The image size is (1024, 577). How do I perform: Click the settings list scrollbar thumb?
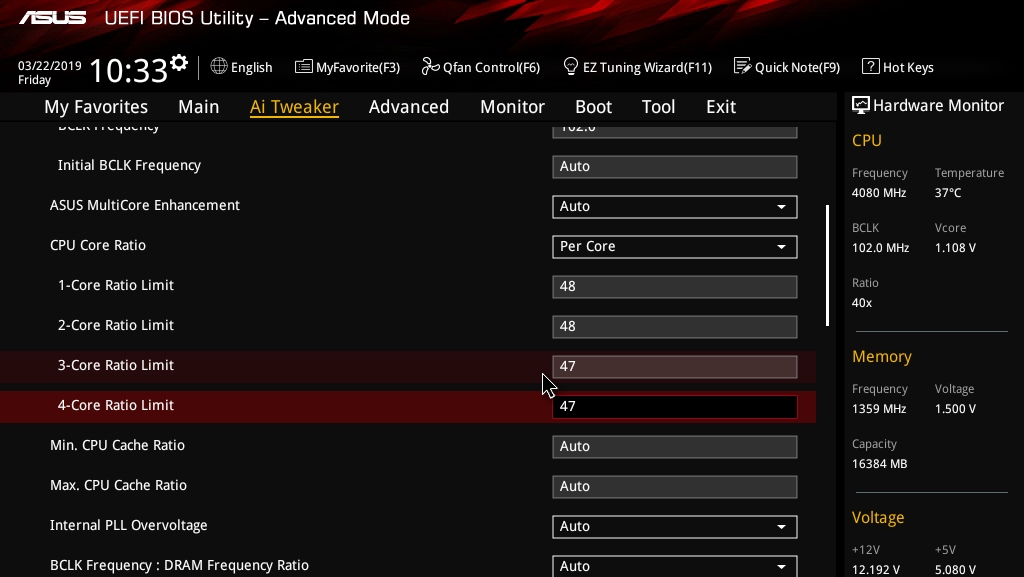(x=827, y=266)
